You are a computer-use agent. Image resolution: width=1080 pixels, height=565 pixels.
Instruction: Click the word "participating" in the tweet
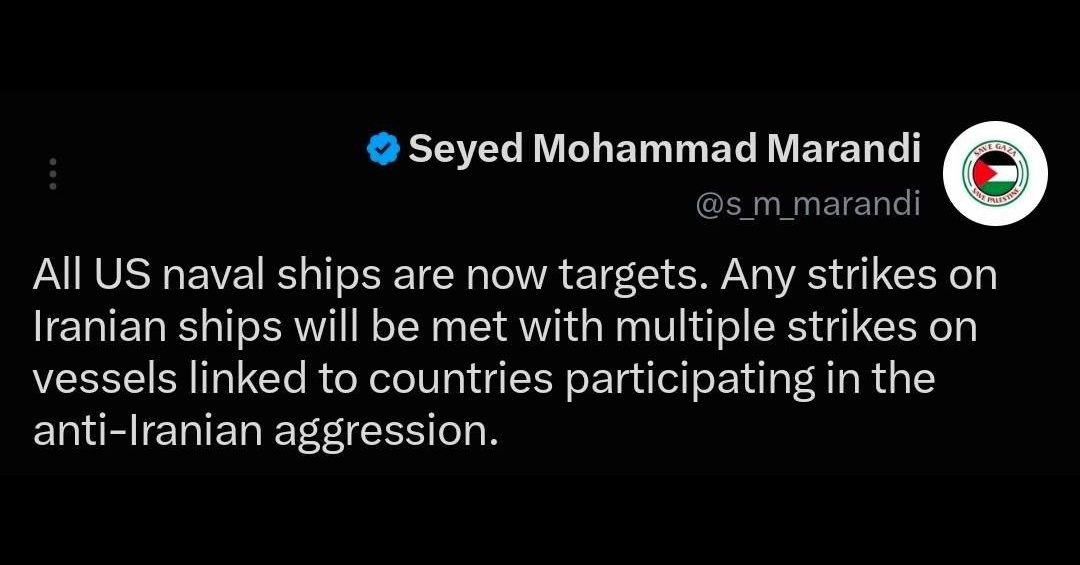tap(690, 380)
